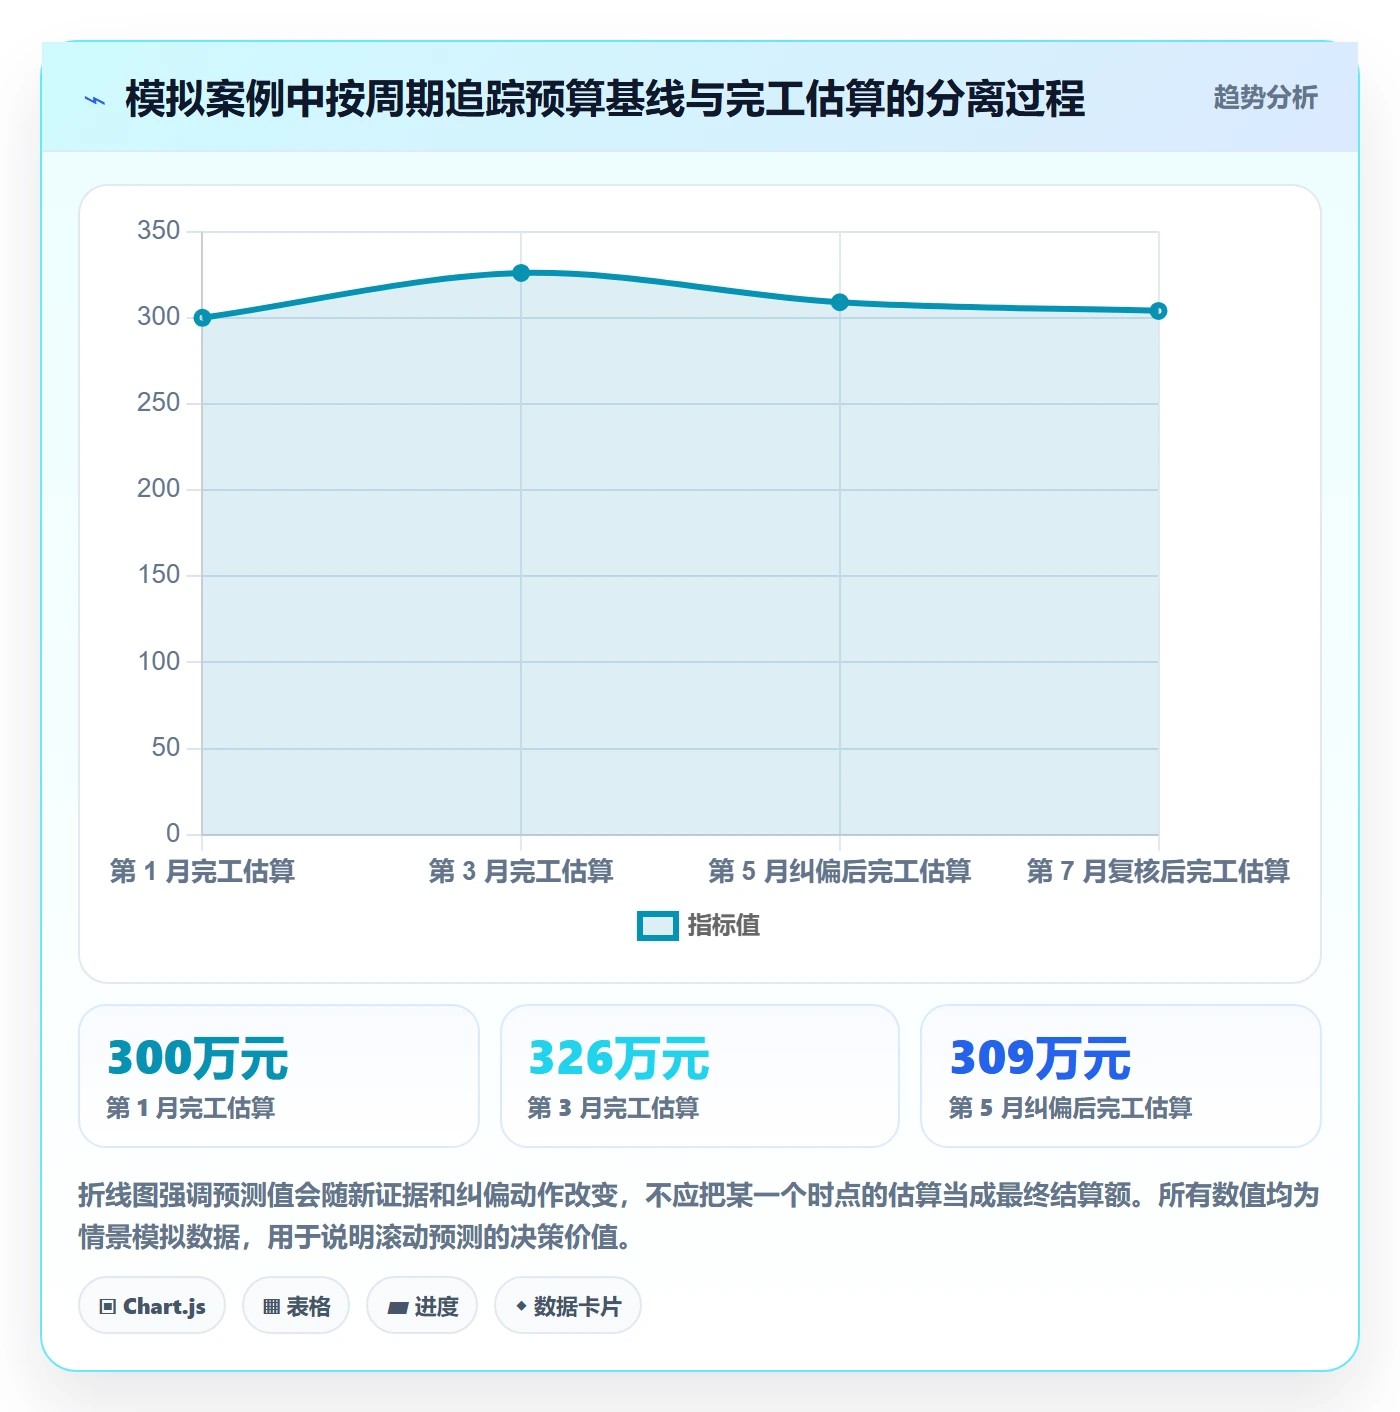
Task: Click the 指标值 legend label
Action: (724, 926)
